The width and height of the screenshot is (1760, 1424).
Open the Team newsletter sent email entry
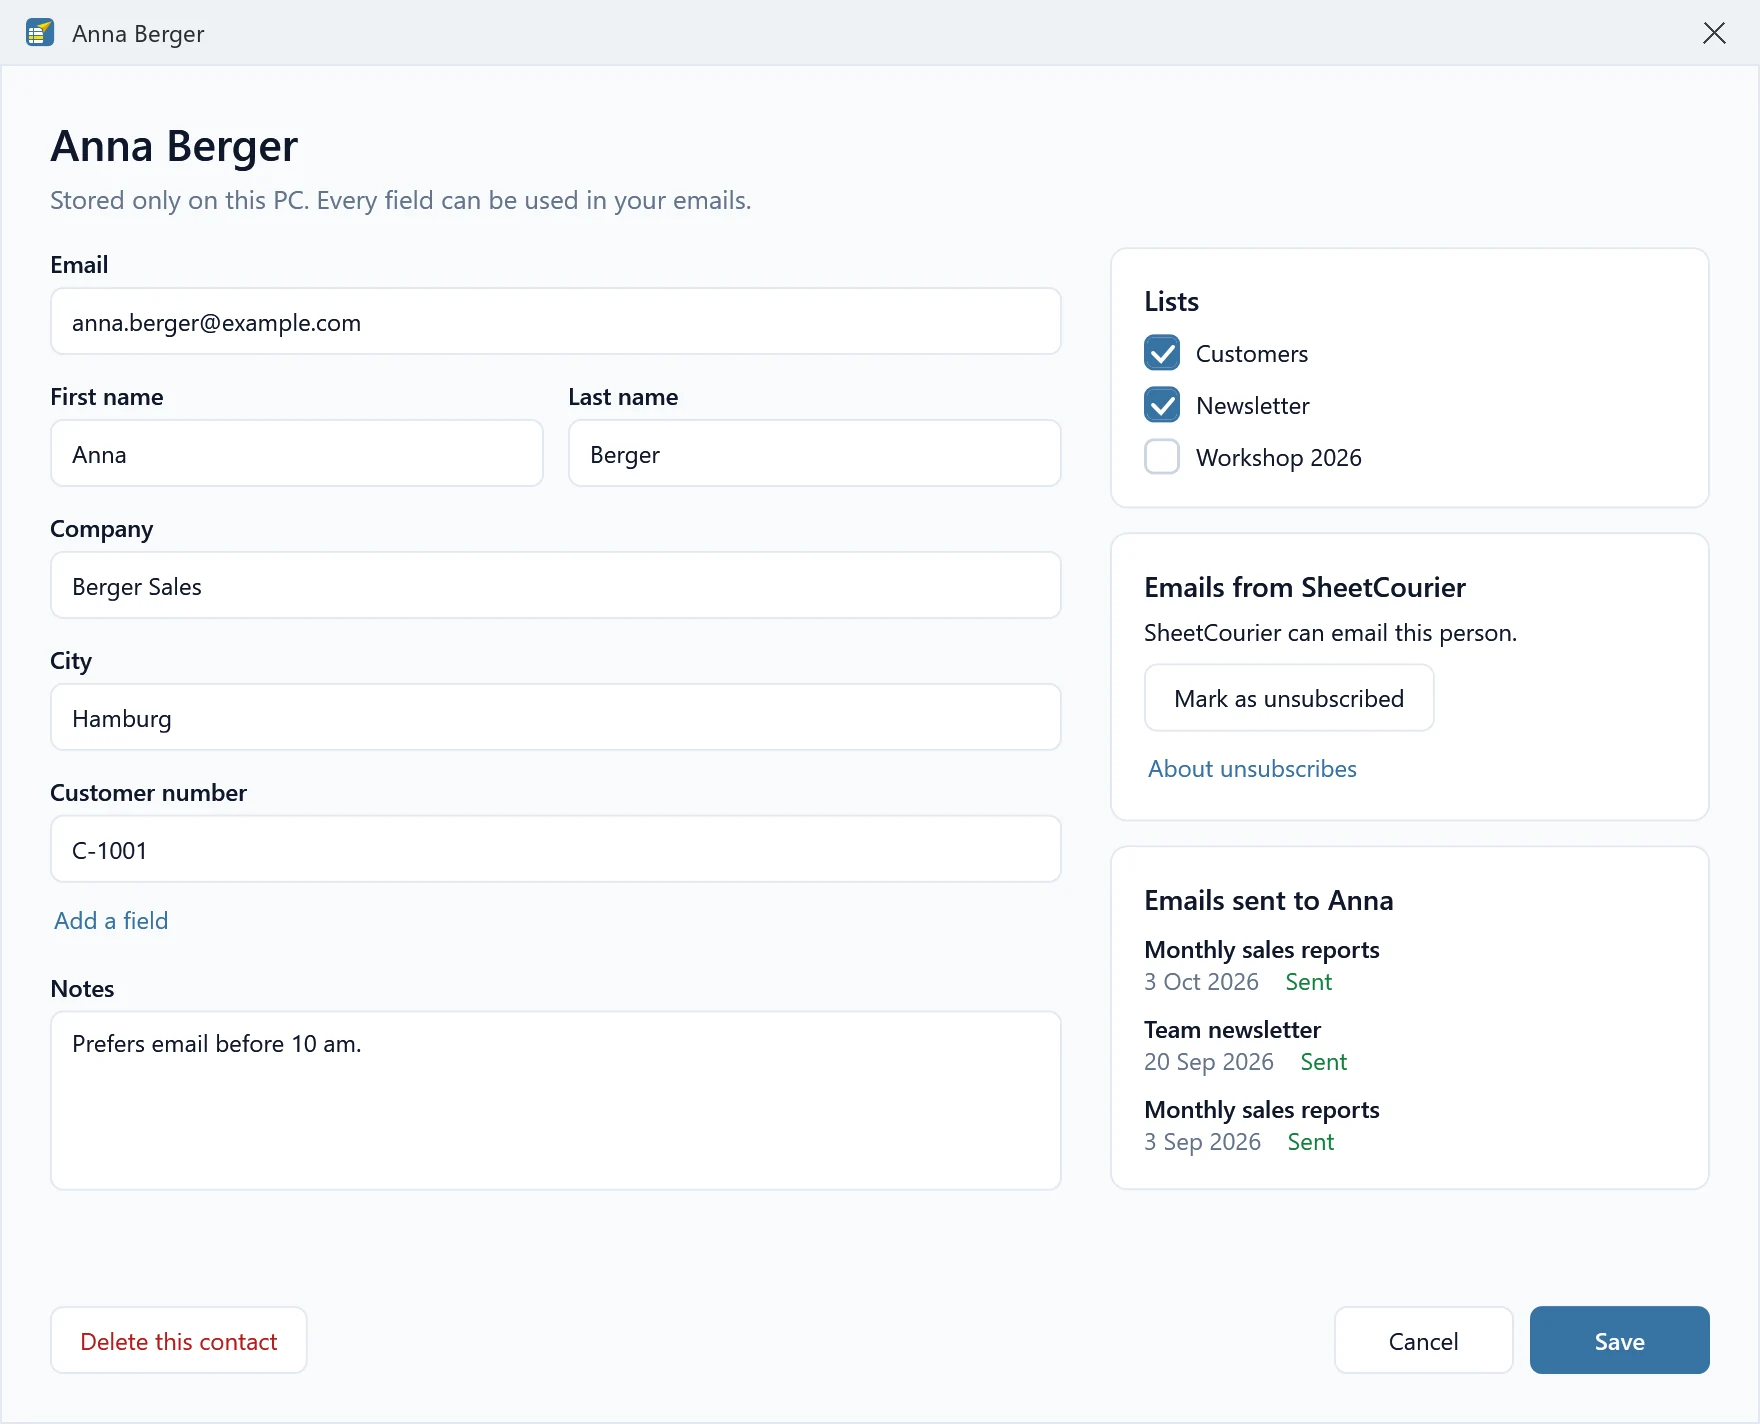[x=1246, y=1045]
